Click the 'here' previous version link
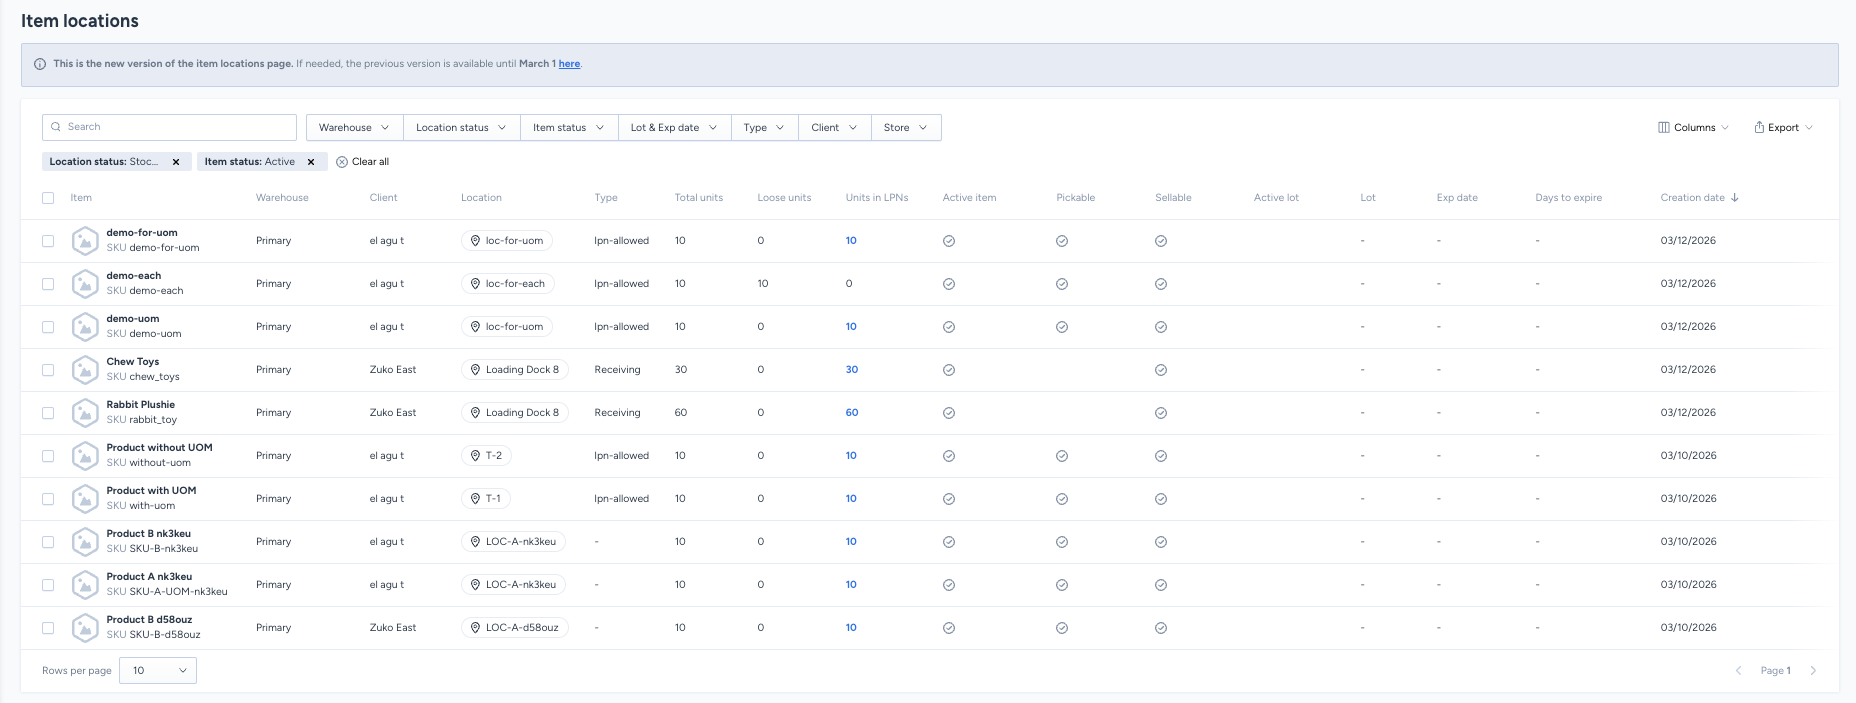This screenshot has height=703, width=1856. pyautogui.click(x=569, y=64)
